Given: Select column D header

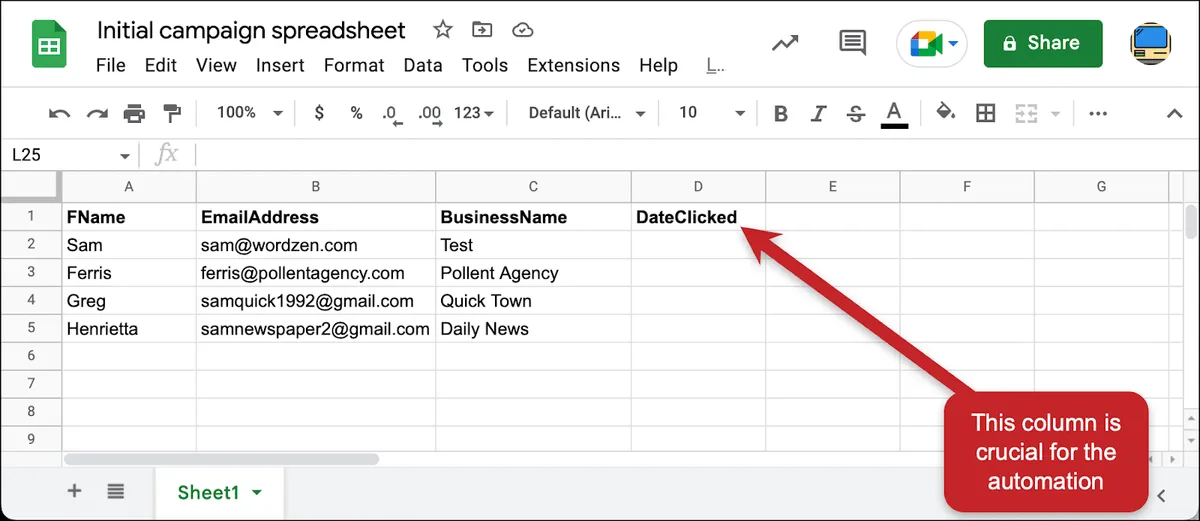Looking at the screenshot, I should click(x=698, y=186).
